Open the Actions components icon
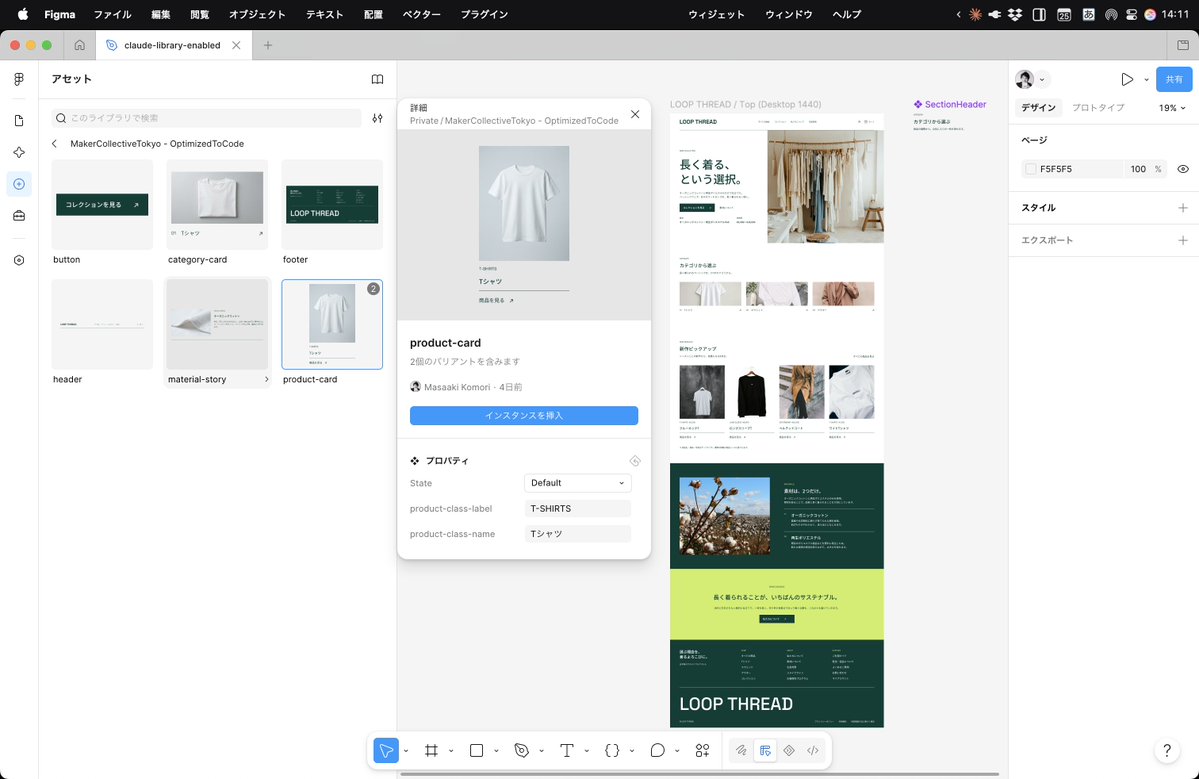This screenshot has width=1199, height=779. [703, 751]
